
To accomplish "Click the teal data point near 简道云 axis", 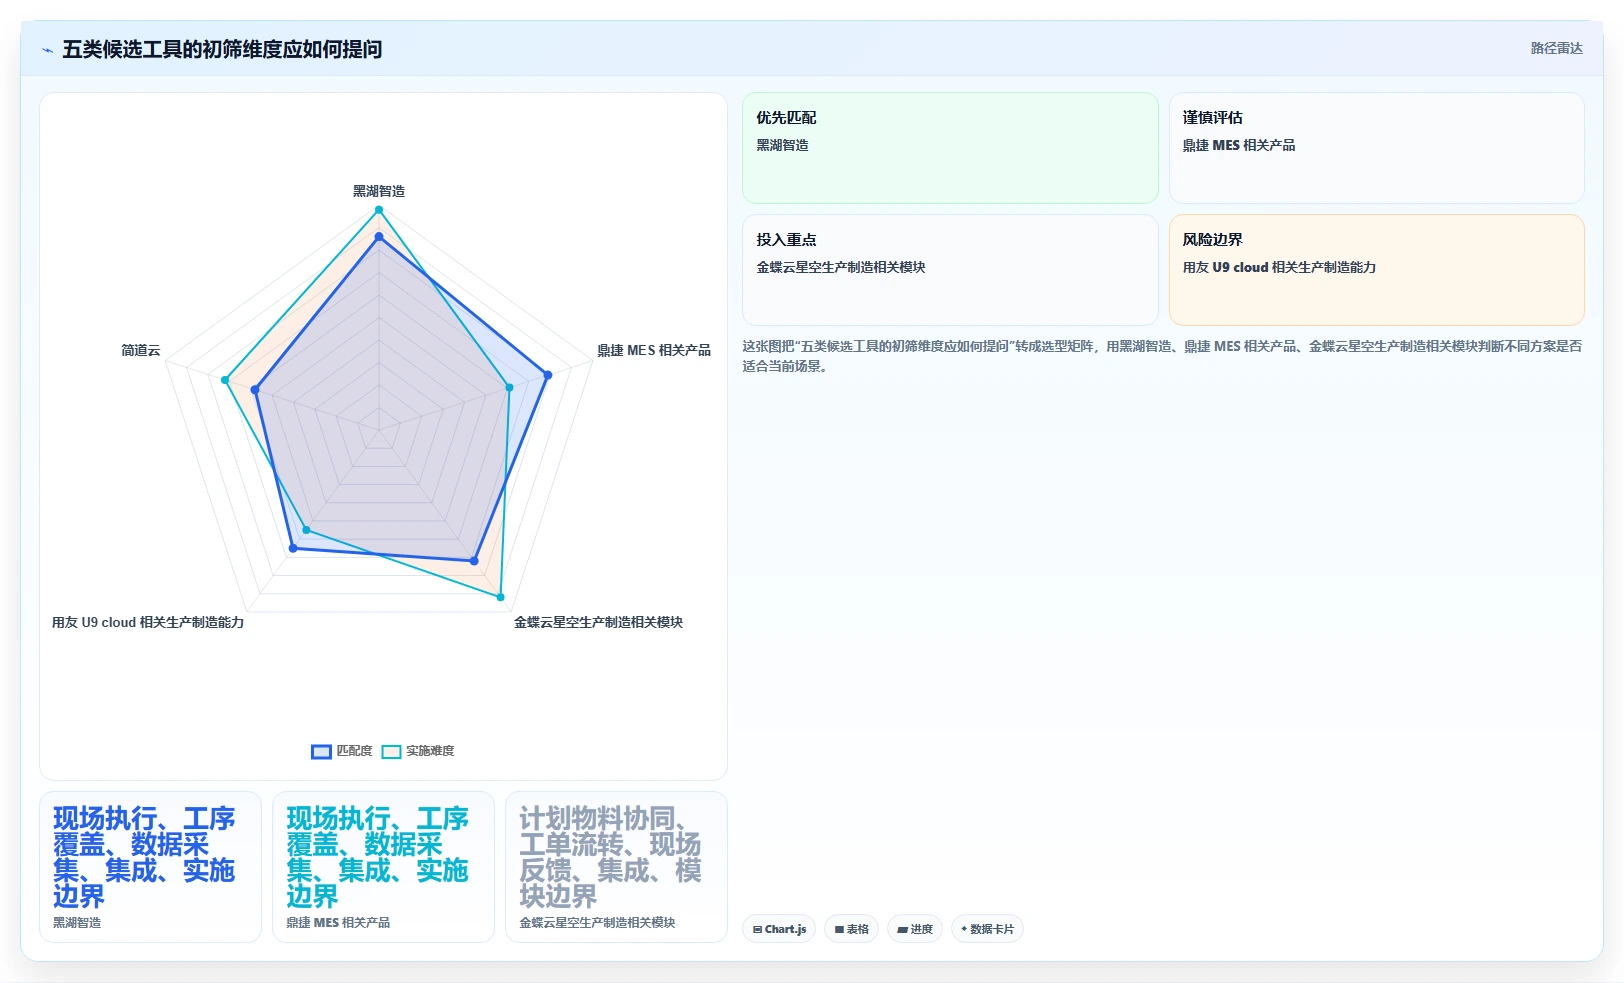I will [225, 380].
